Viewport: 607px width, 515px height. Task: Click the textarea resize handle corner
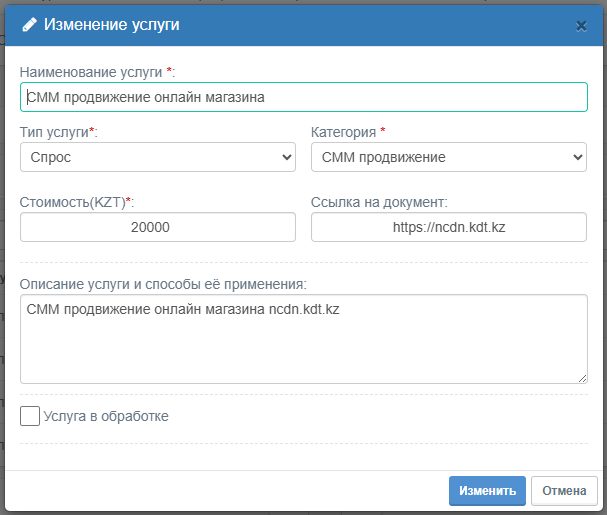[582, 379]
